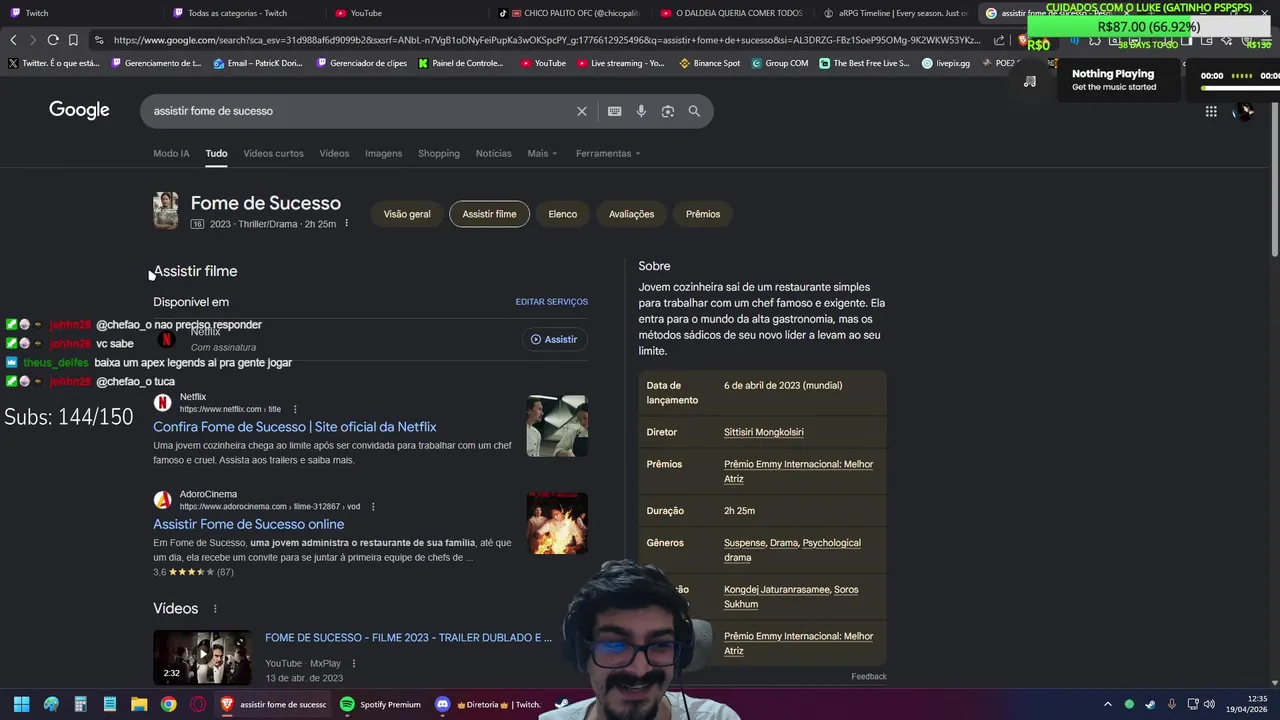Click the magnifying glass search button

[x=694, y=111]
